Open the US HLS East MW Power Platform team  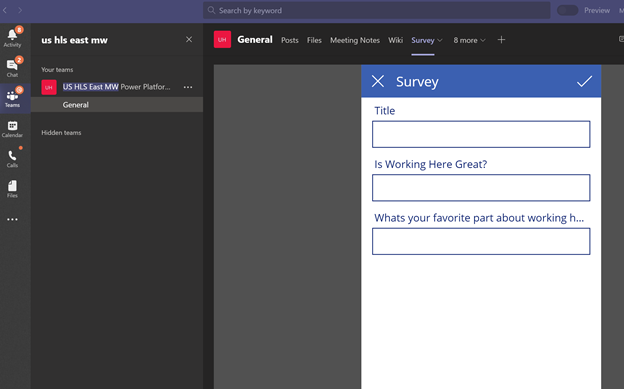[x=117, y=87]
